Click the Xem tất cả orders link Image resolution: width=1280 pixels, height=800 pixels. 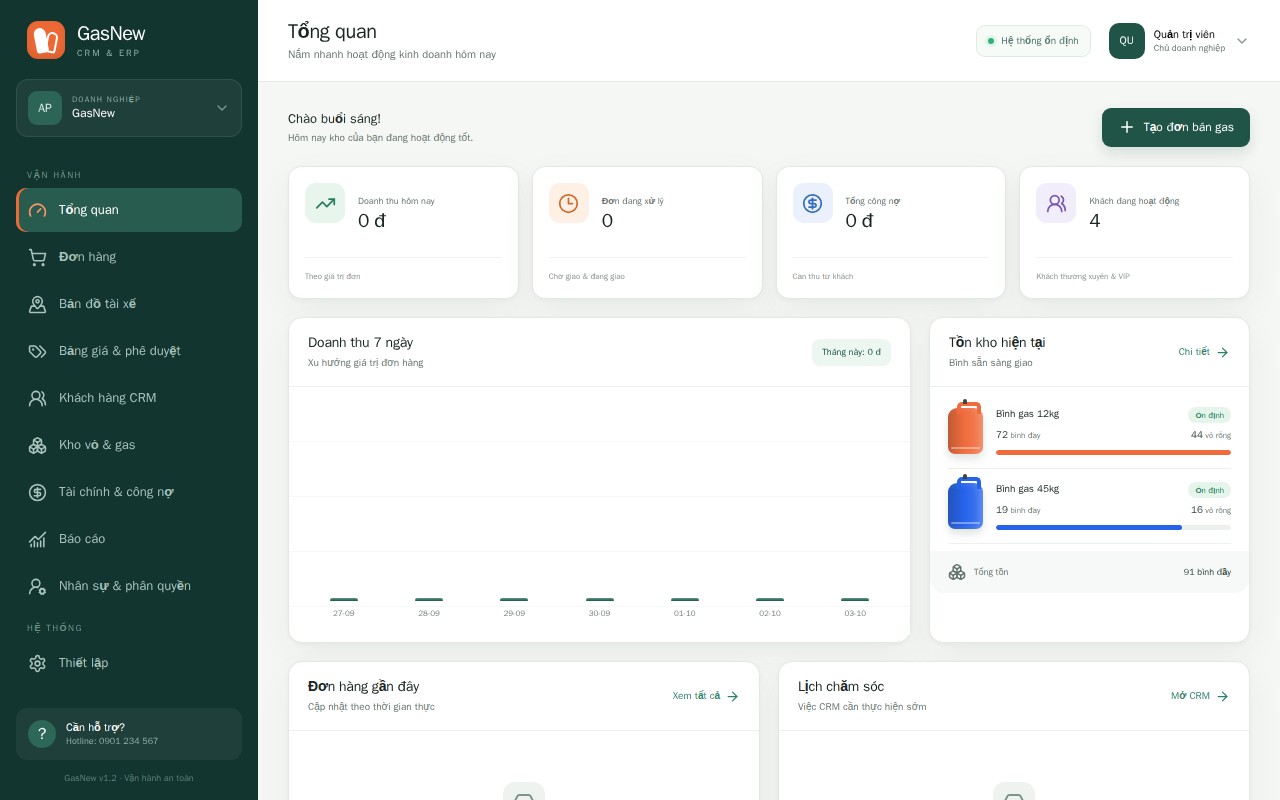coord(706,696)
